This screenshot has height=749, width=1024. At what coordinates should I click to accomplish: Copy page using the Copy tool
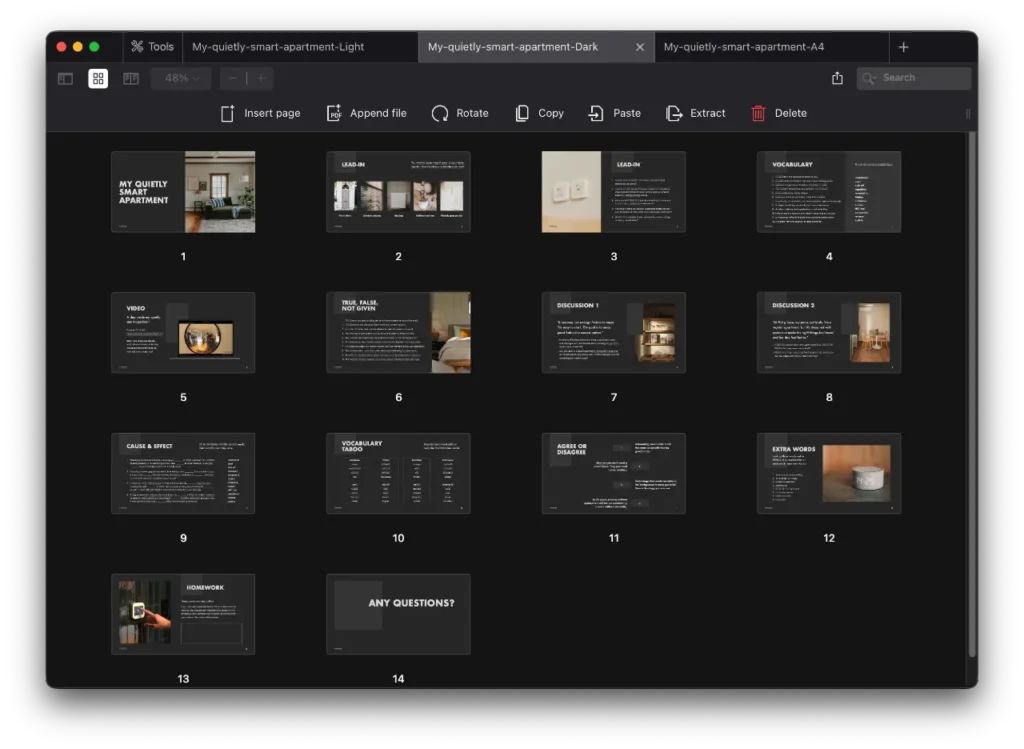coord(522,113)
